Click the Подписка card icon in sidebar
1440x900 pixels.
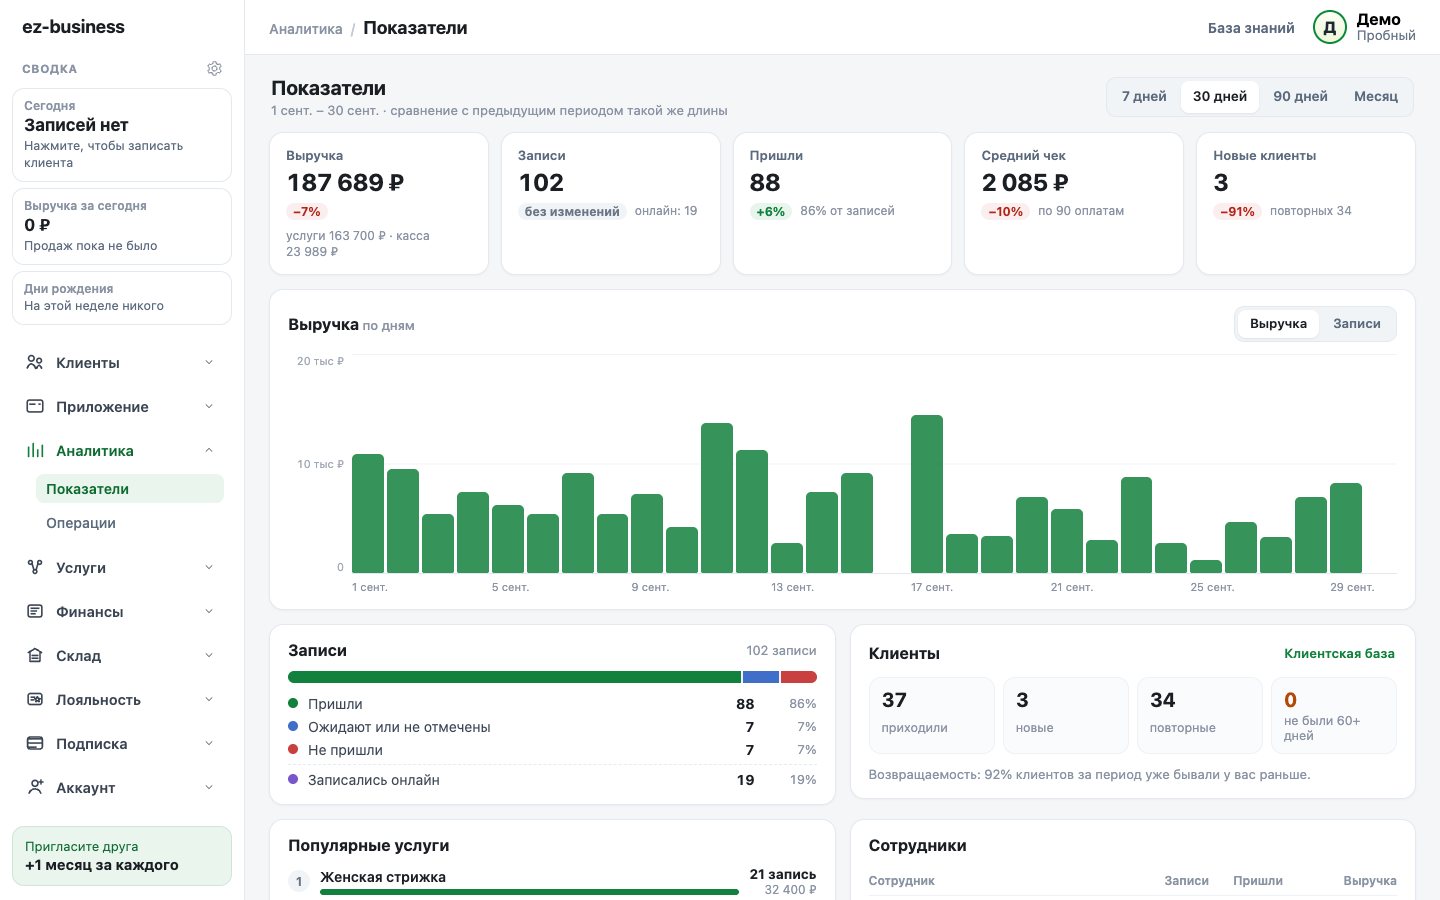click(35, 744)
